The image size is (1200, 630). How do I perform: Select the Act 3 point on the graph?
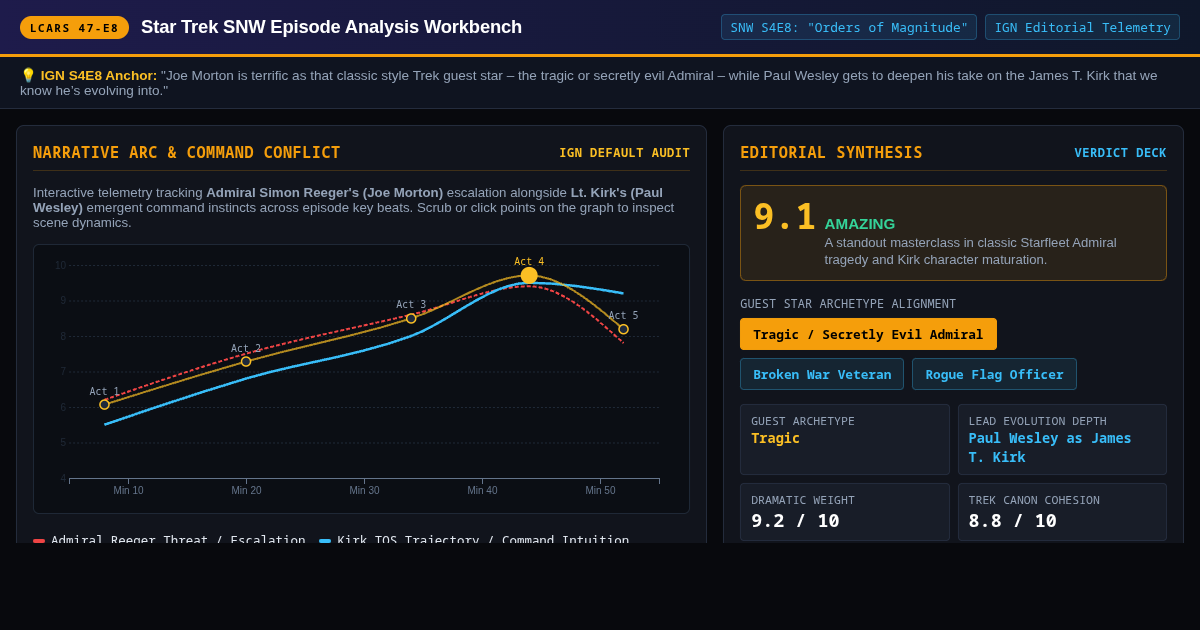click(x=411, y=318)
